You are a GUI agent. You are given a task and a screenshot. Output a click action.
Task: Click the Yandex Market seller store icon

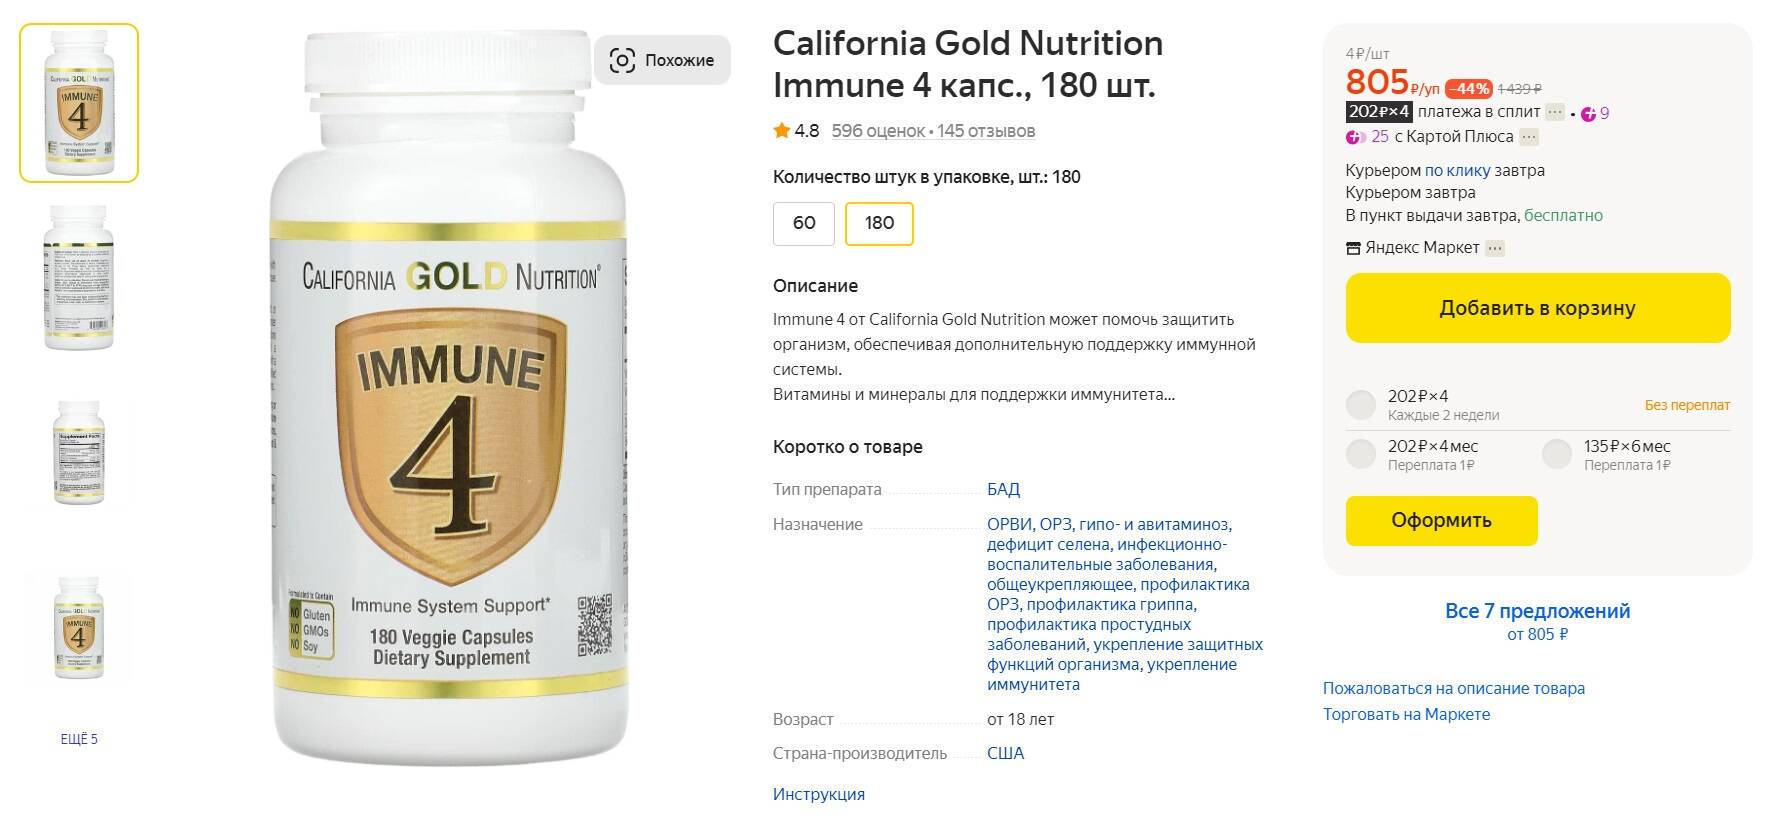(1354, 248)
